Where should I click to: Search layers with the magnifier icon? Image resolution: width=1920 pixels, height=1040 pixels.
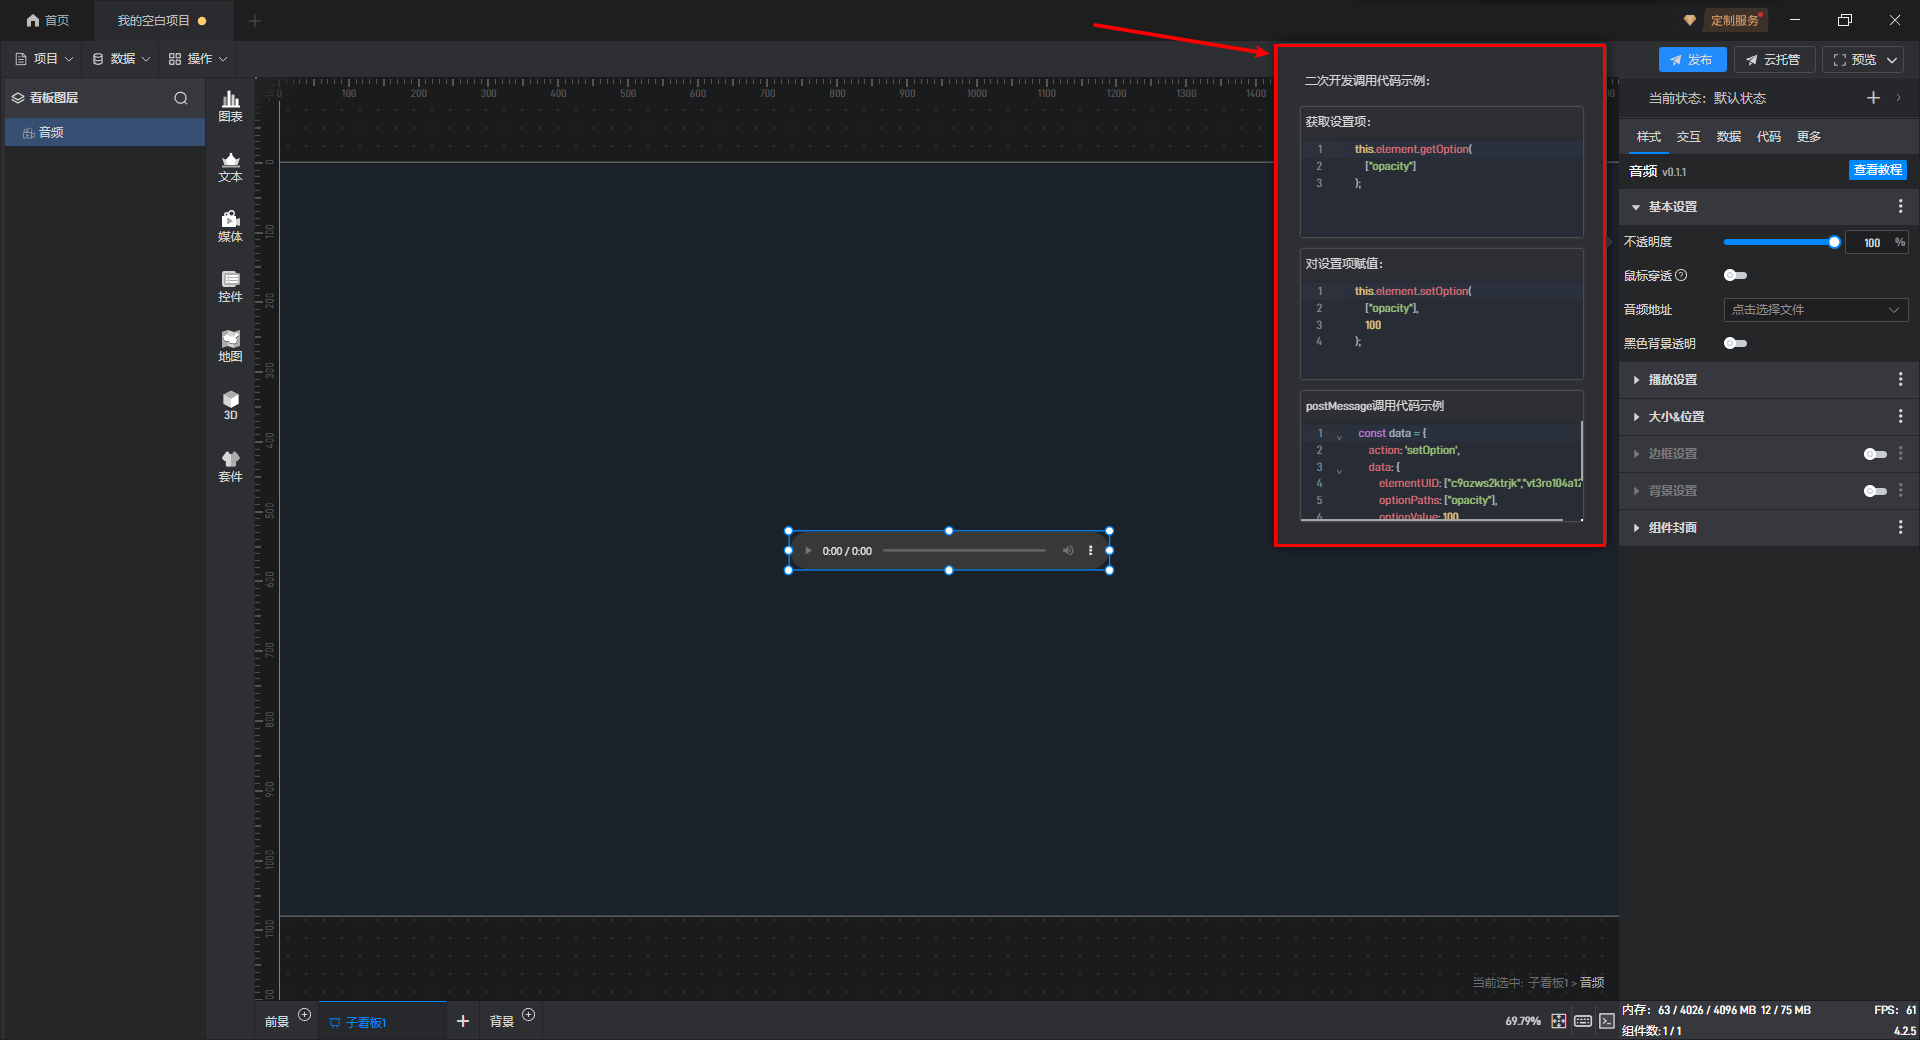[181, 98]
